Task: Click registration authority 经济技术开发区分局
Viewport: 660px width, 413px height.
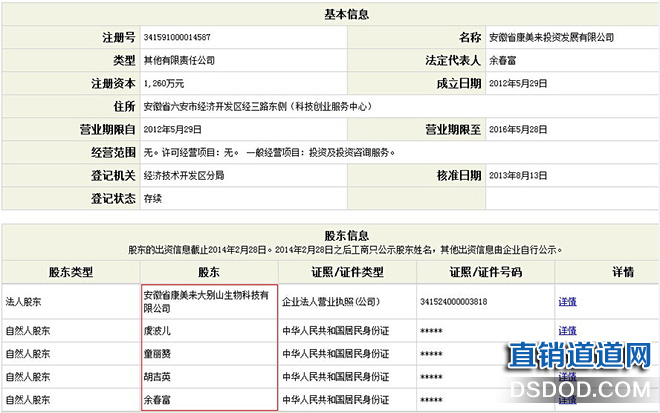Action: (184, 175)
